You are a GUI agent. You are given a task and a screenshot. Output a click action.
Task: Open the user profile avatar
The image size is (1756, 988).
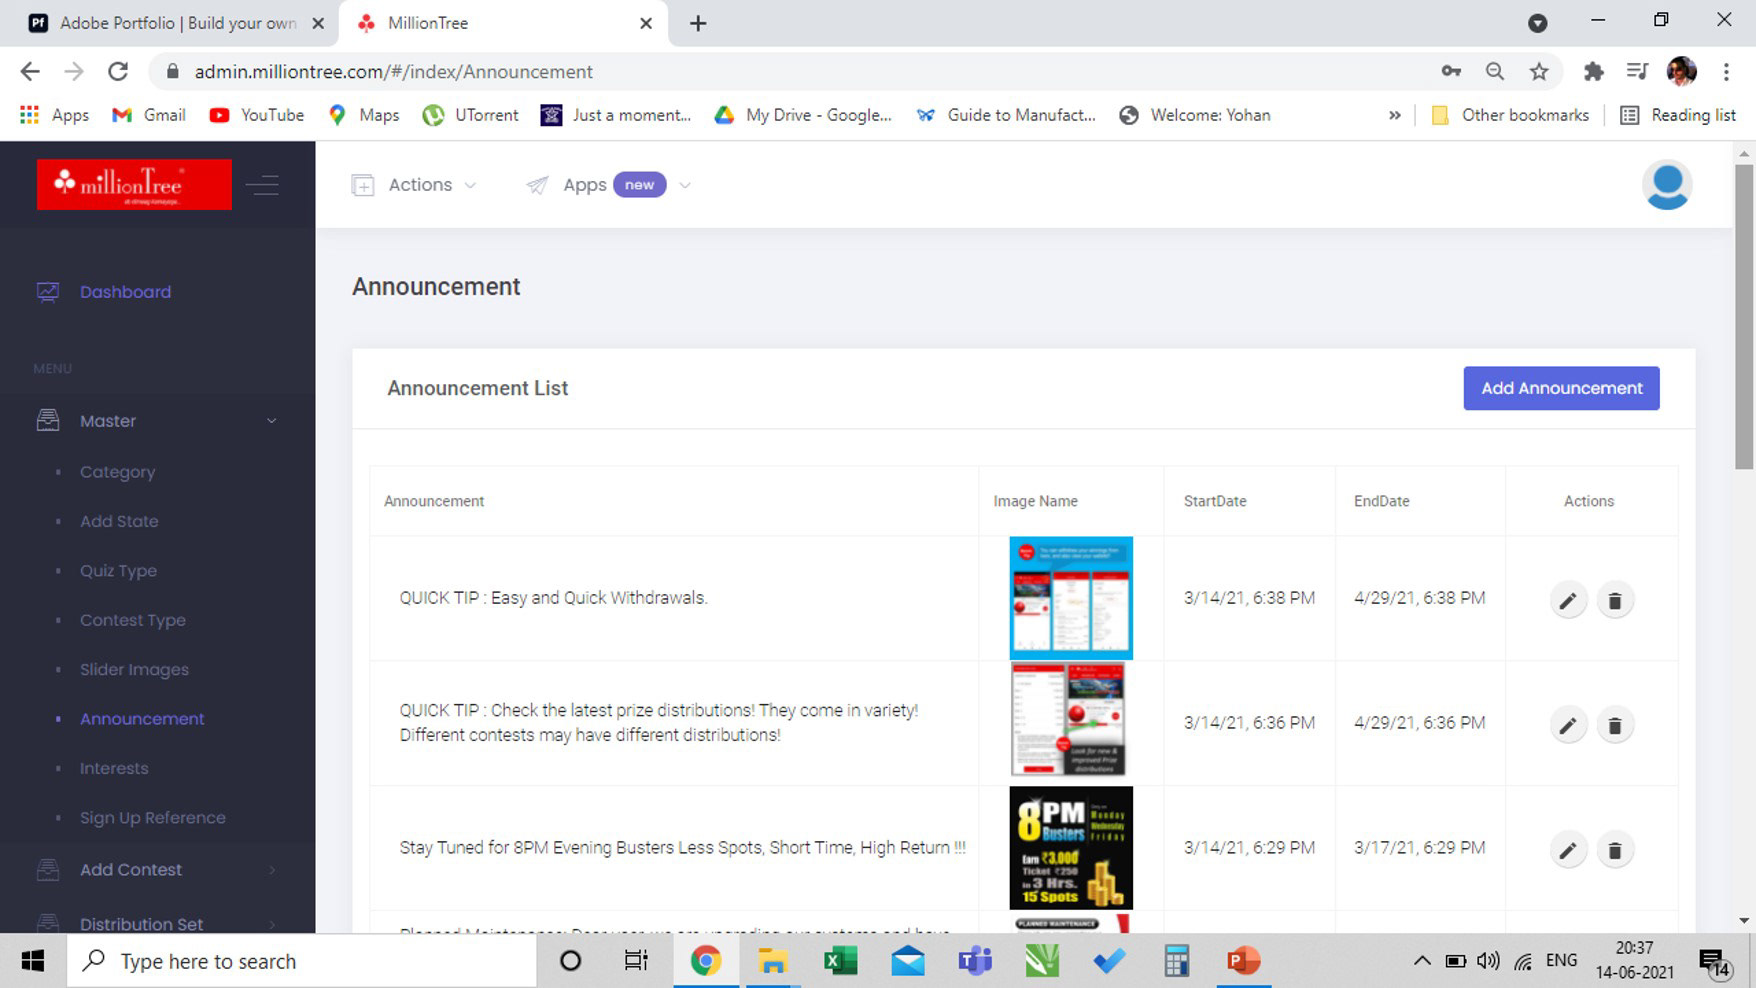pos(1667,185)
